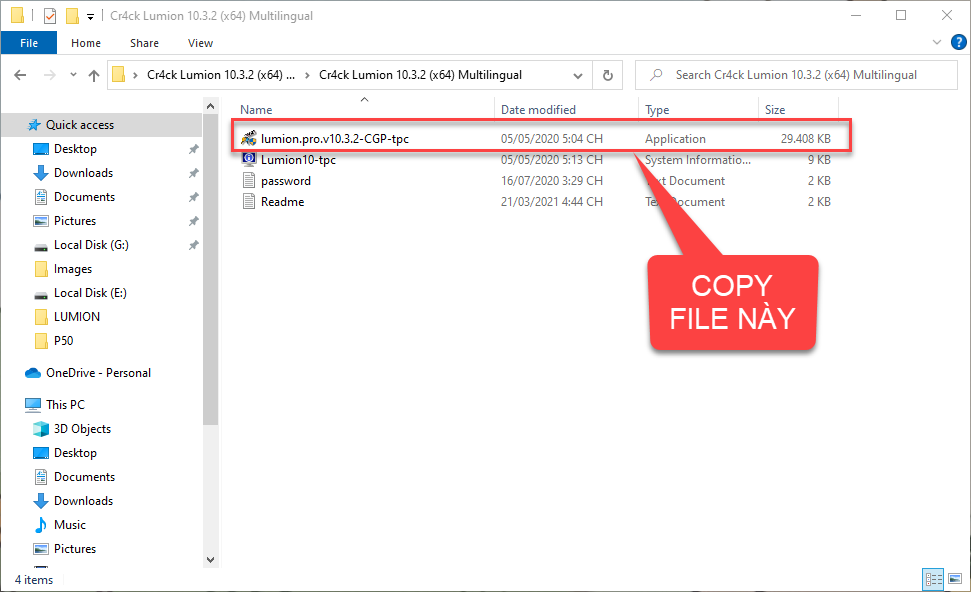Unpin Desktop from Quick access
Viewport: 971px width, 592px height.
(193, 149)
